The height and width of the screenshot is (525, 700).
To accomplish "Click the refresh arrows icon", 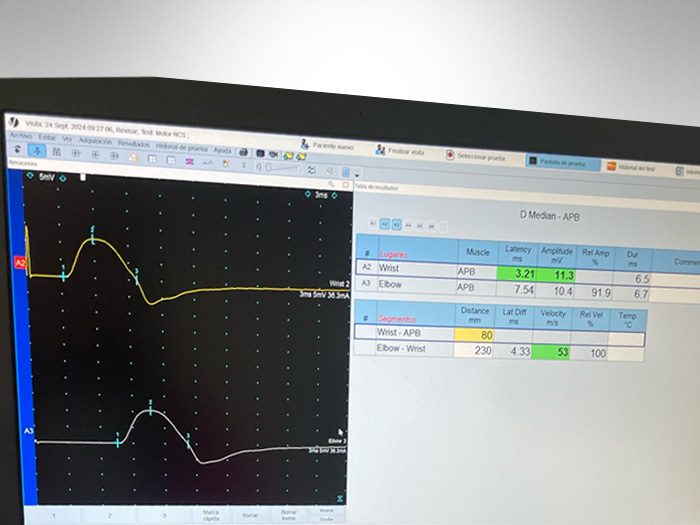I will 312,170.
